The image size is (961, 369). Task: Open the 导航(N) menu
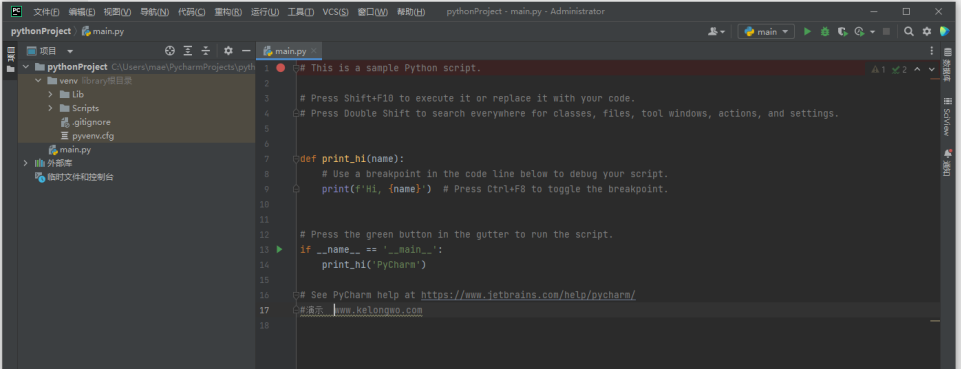[154, 12]
